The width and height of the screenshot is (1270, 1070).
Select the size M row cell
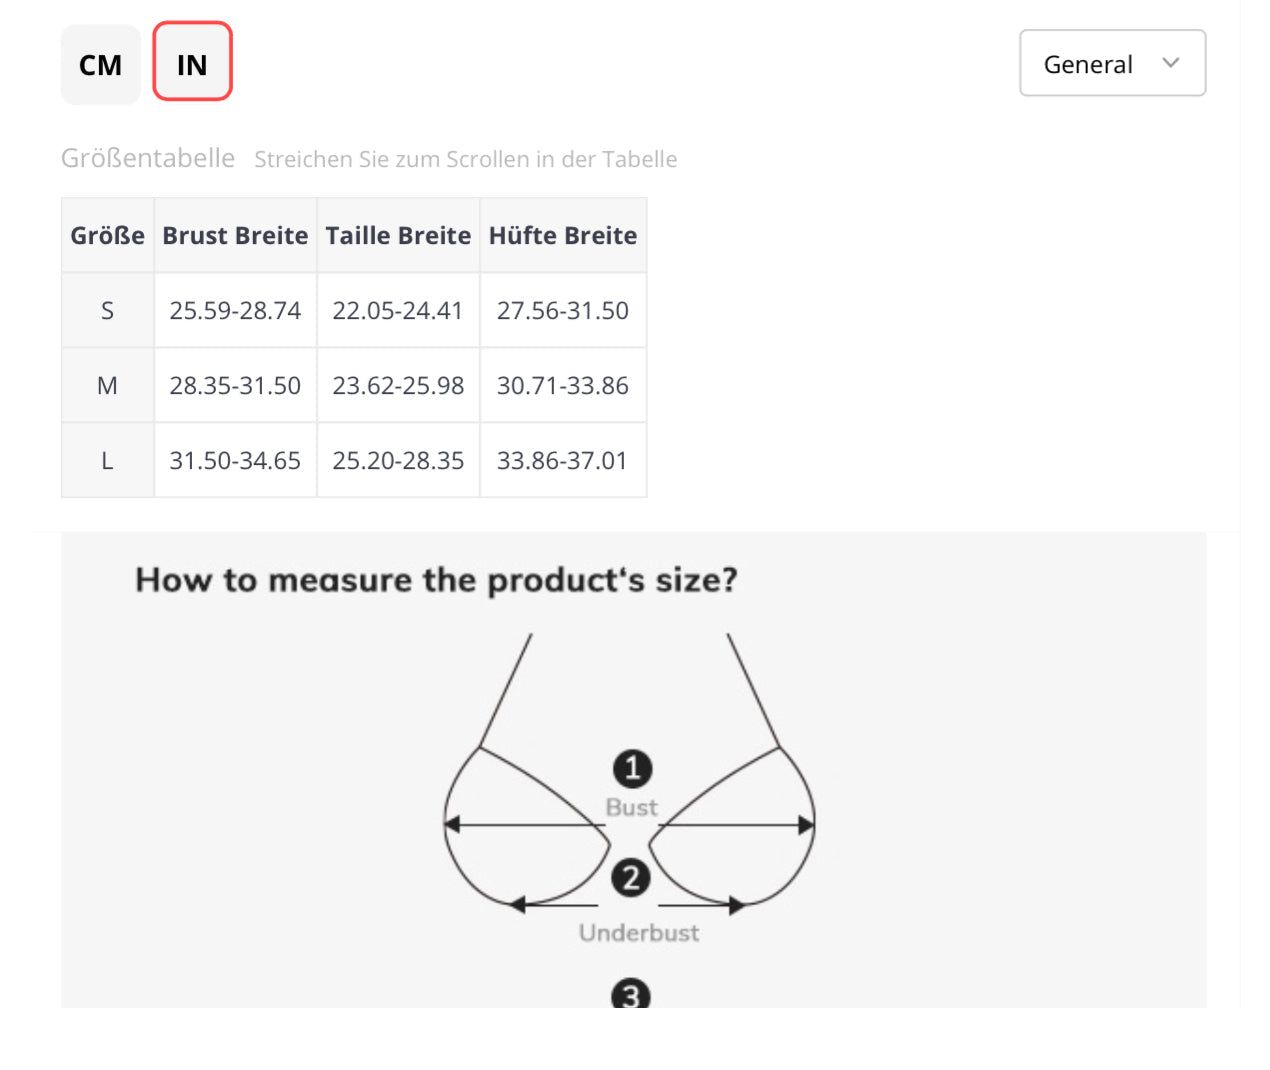107,386
